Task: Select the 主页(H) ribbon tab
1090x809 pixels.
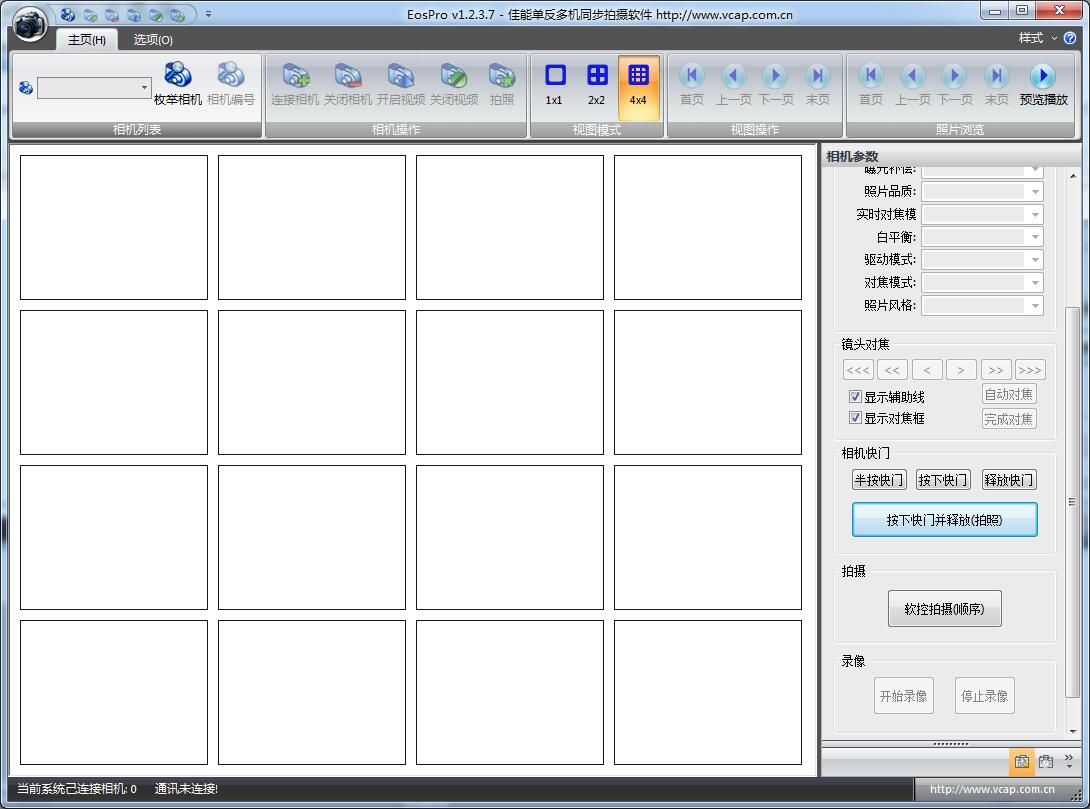Action: coord(87,40)
